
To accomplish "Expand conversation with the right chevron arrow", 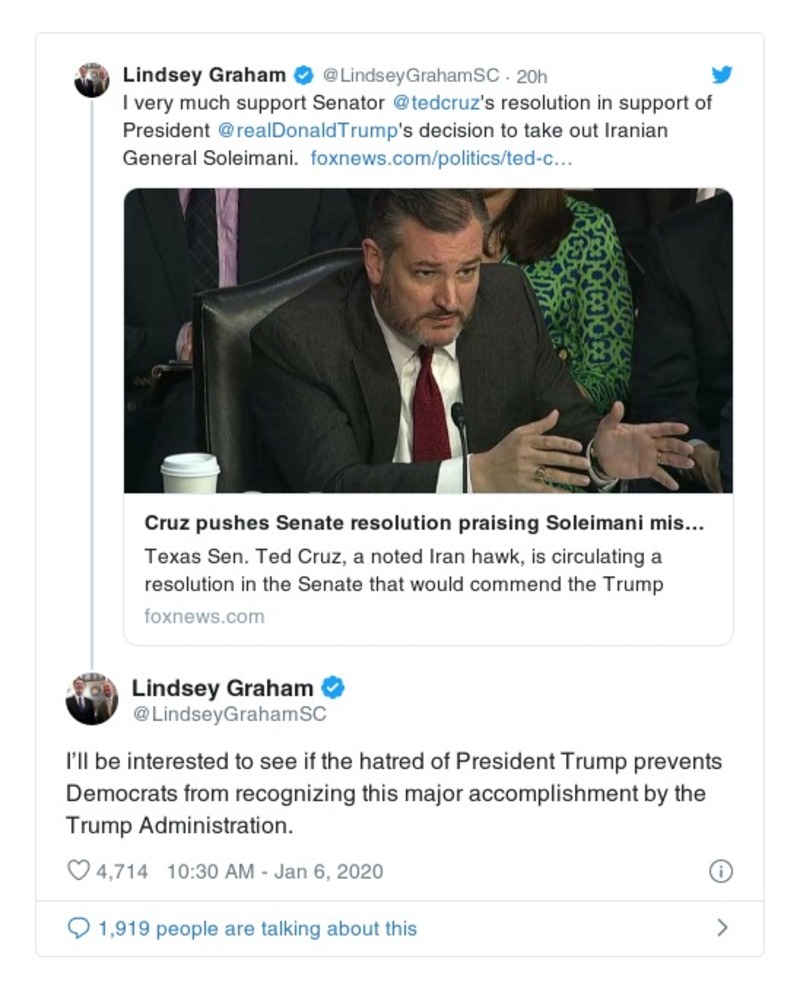I will (722, 928).
